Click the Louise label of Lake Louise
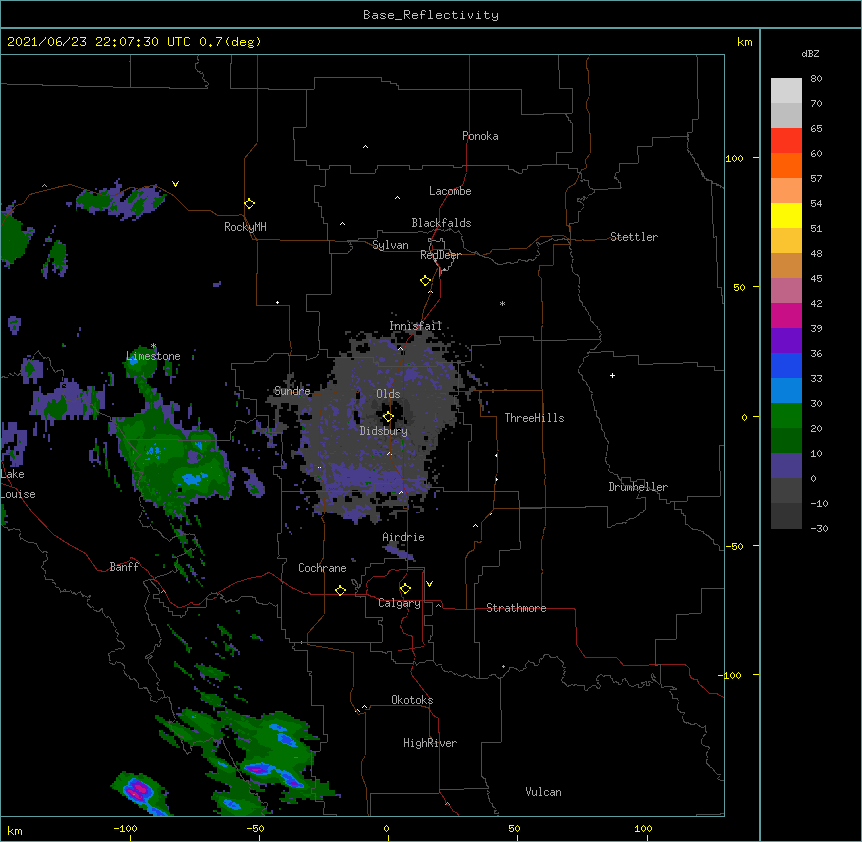The width and height of the screenshot is (862, 842). point(18,494)
